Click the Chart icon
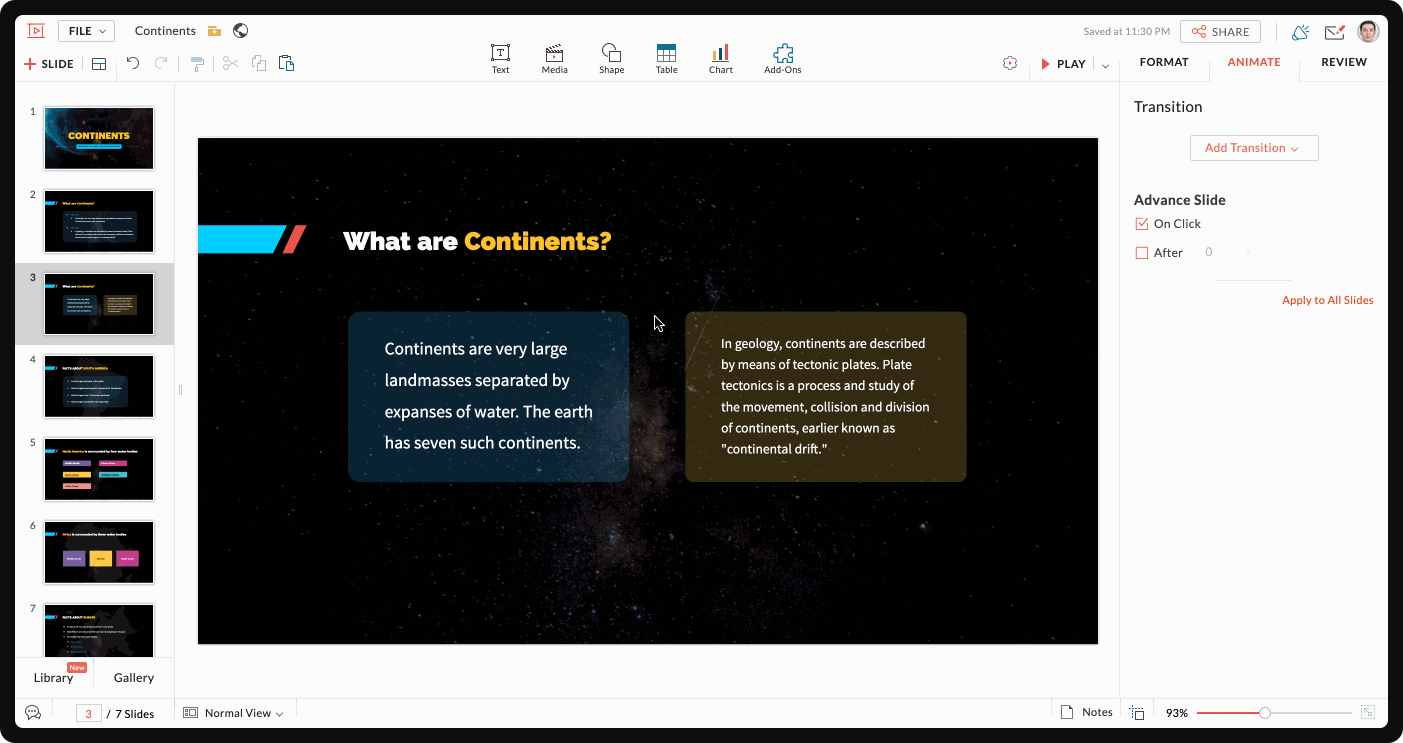This screenshot has height=743, width=1403. coord(720,54)
